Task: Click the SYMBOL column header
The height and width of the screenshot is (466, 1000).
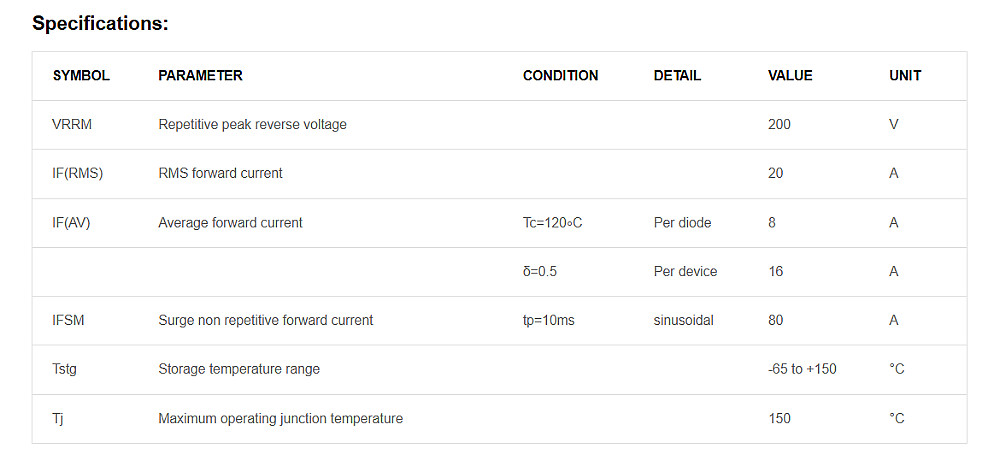Action: pyautogui.click(x=81, y=76)
